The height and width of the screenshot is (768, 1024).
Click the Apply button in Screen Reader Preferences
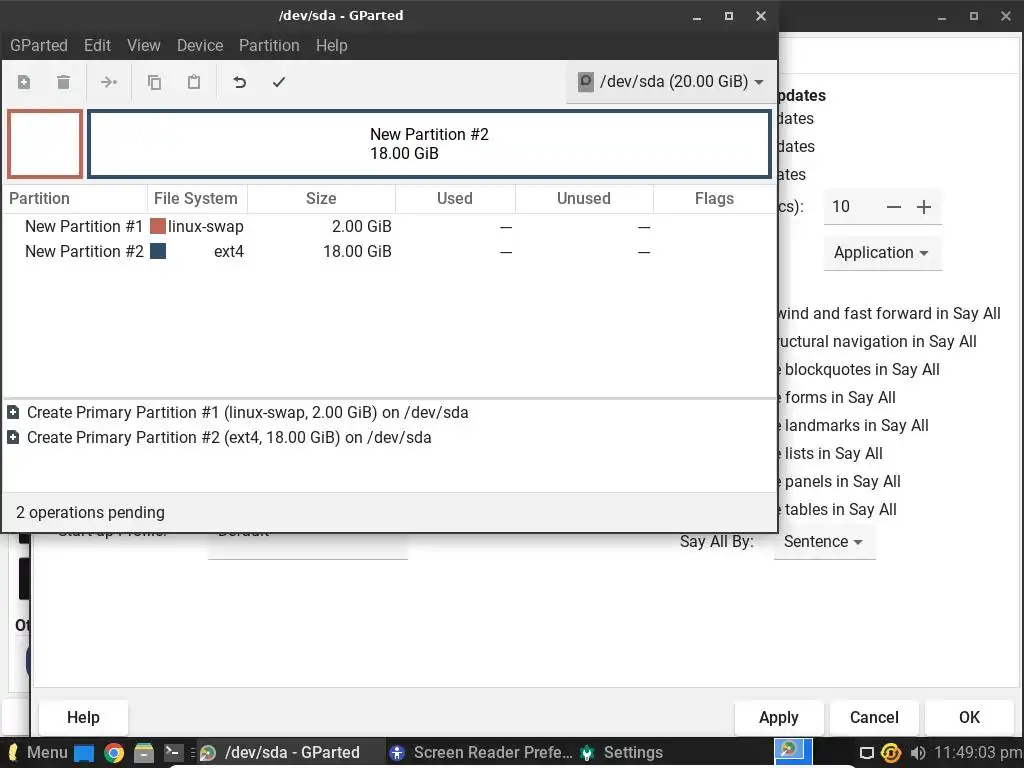click(x=778, y=718)
